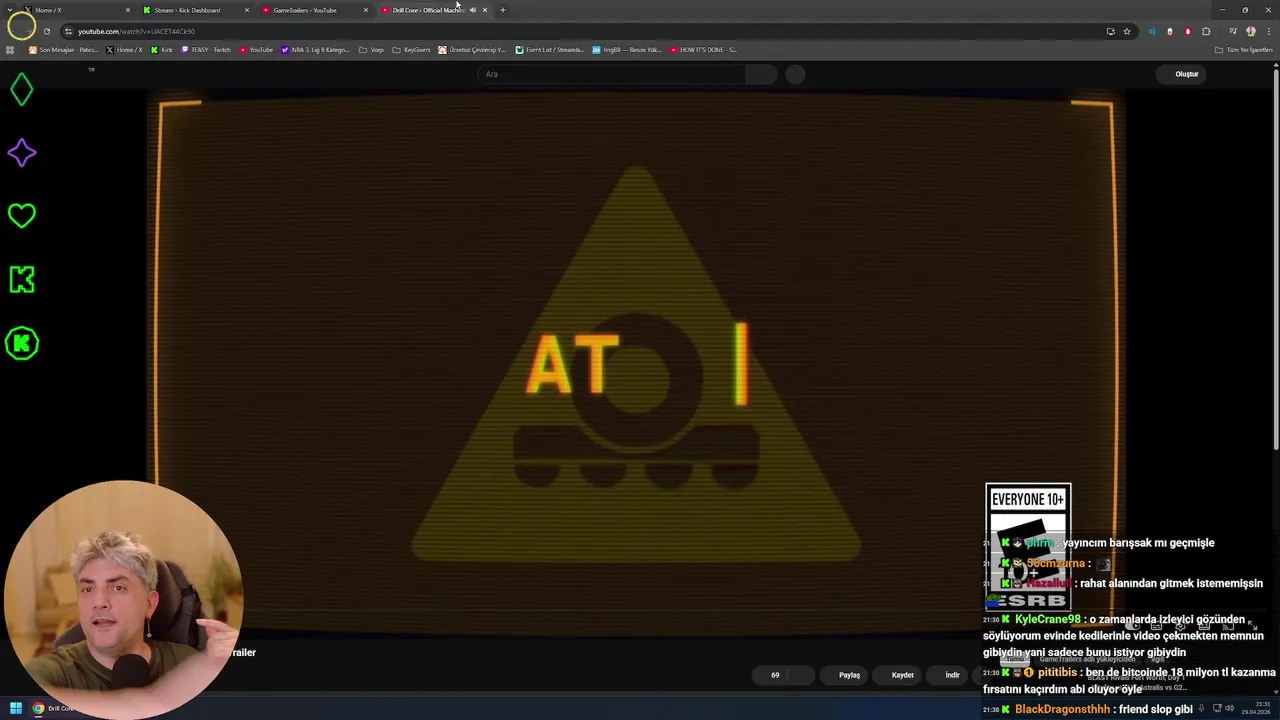
Task: Expand the Tüm Yer İşaretleri folder
Action: tap(1243, 49)
